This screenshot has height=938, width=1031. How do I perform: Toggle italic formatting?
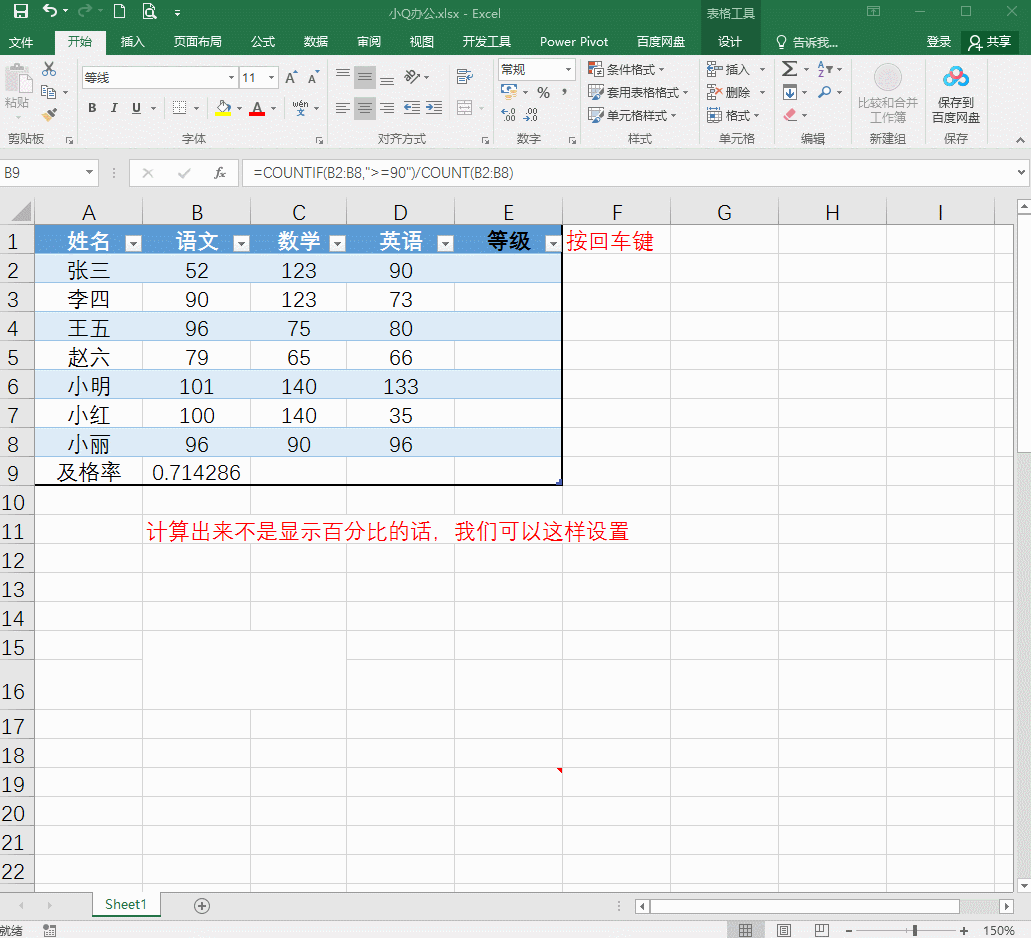(114, 108)
